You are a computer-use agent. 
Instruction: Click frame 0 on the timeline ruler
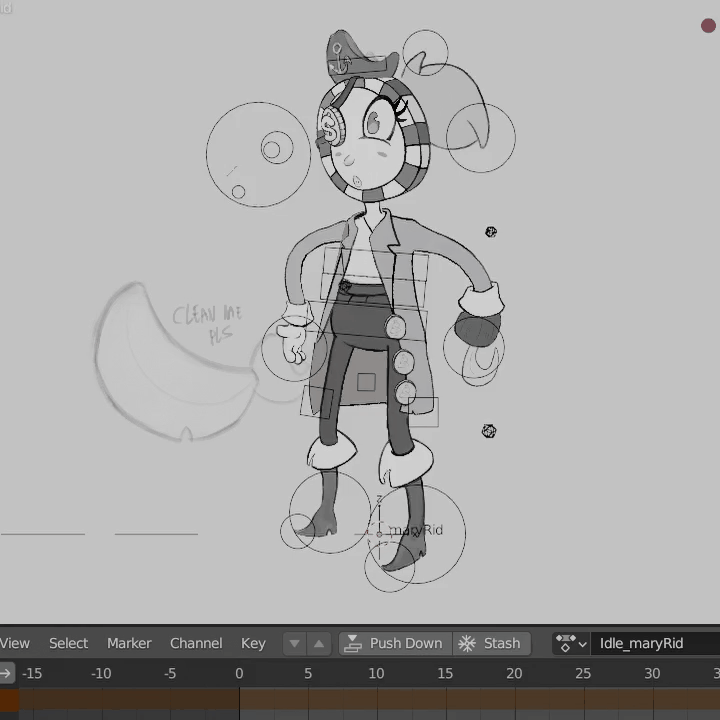[239, 673]
